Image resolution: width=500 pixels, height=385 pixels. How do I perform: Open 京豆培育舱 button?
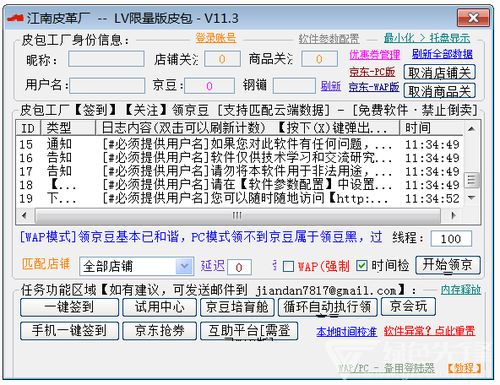coord(237,307)
